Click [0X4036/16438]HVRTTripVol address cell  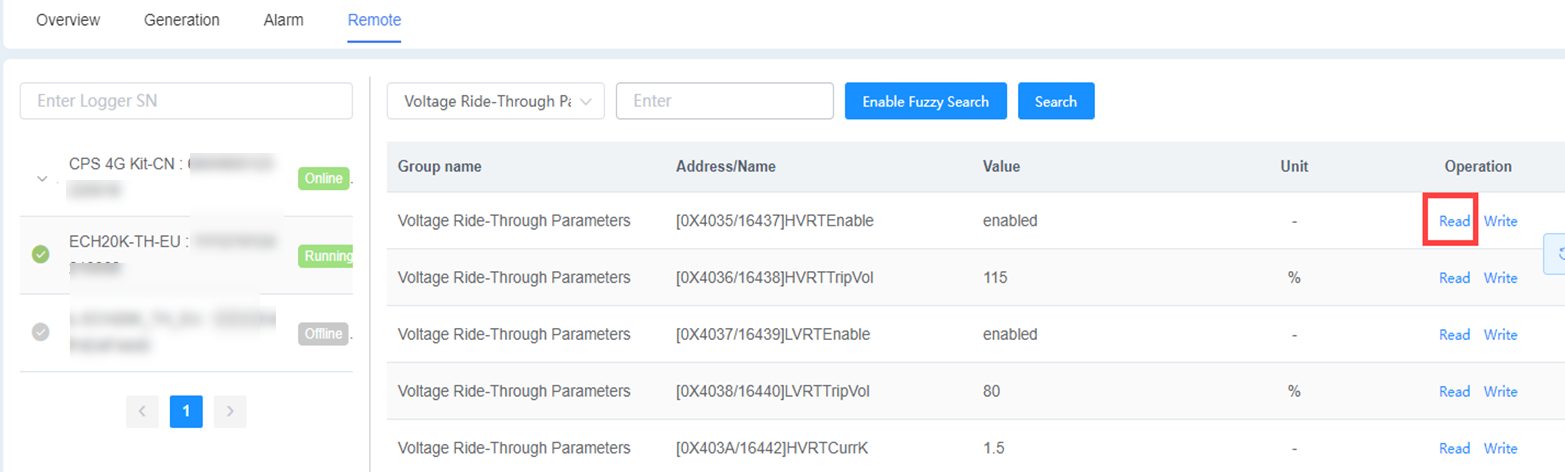(775, 278)
